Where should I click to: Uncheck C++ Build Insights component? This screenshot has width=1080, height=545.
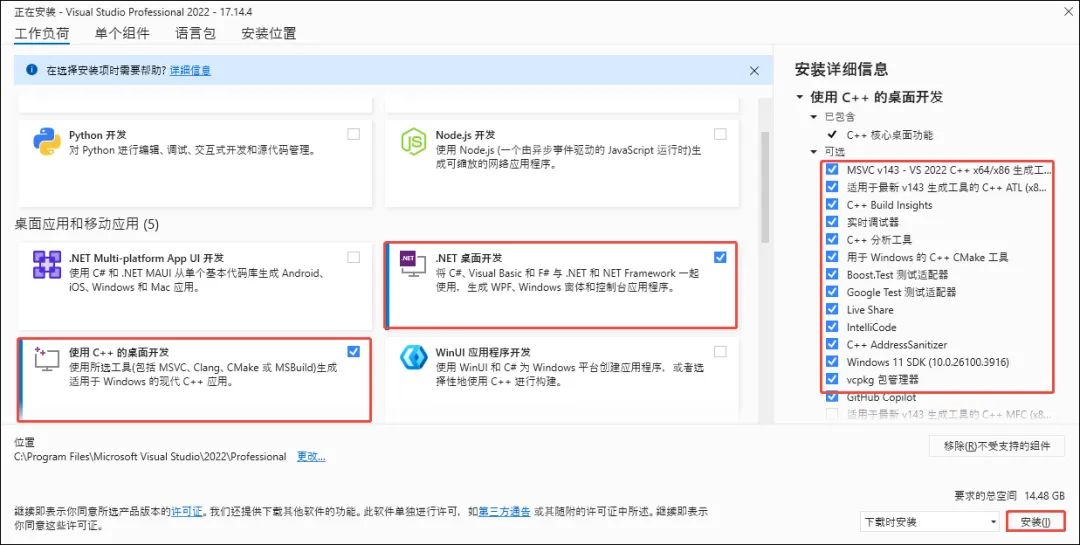(832, 205)
